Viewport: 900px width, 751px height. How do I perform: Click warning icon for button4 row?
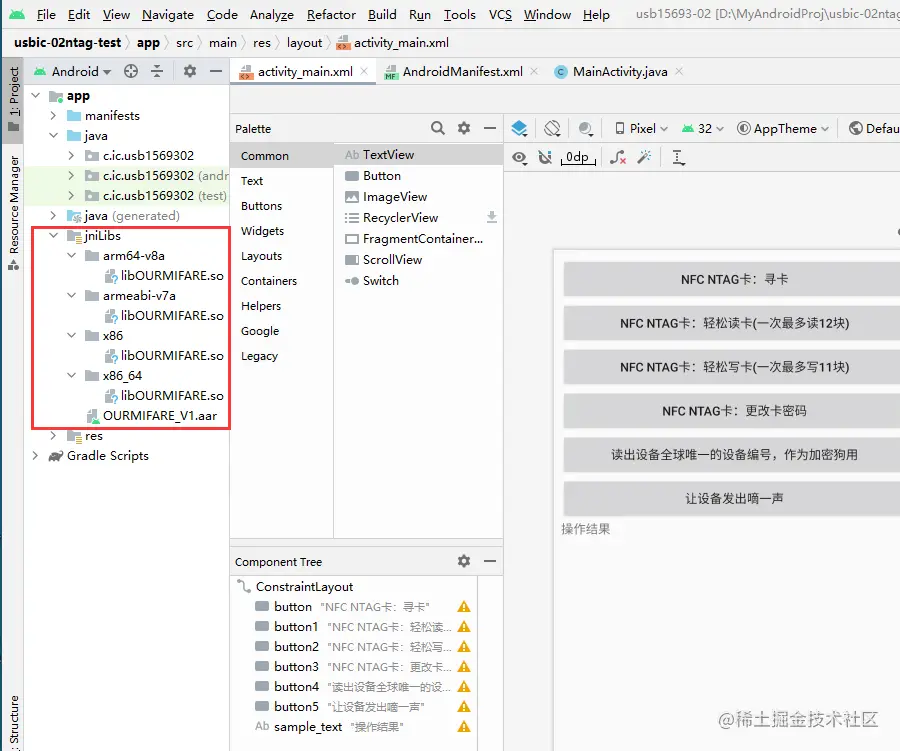(464, 687)
